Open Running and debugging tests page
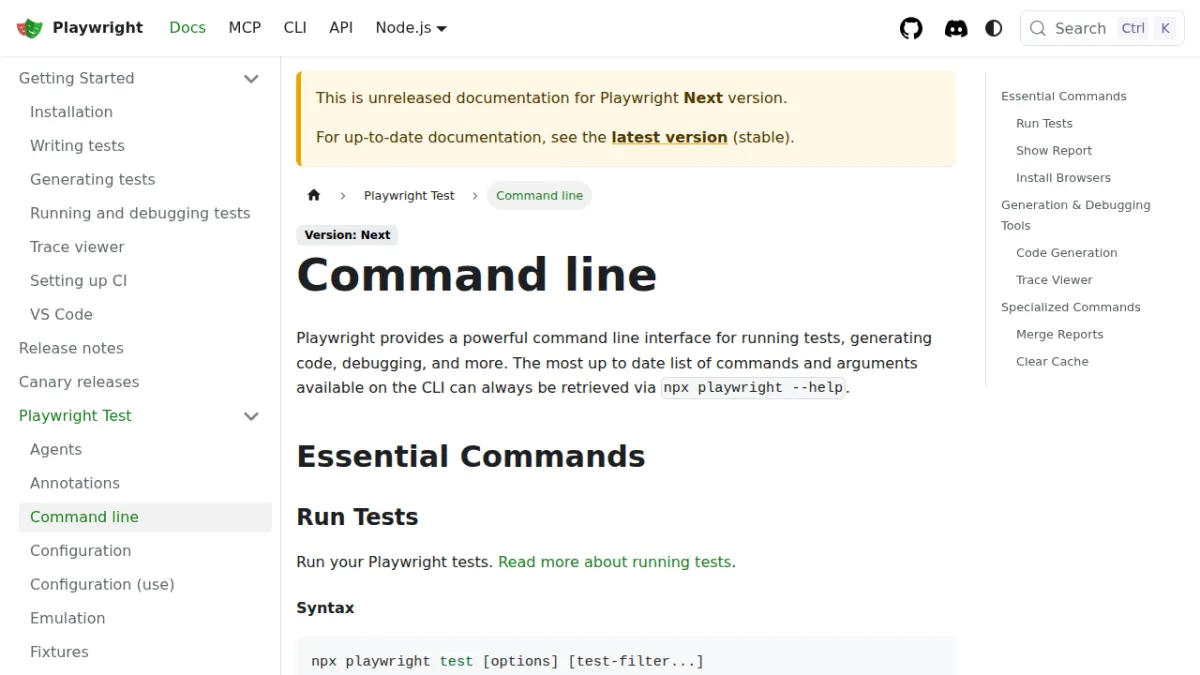Viewport: 1200px width, 675px height. click(140, 213)
